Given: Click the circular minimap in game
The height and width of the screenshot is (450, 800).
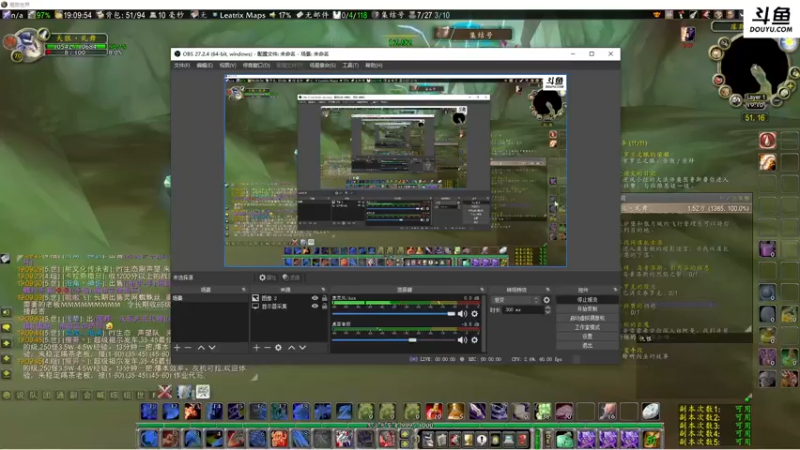Looking at the screenshot, I should (754, 66).
